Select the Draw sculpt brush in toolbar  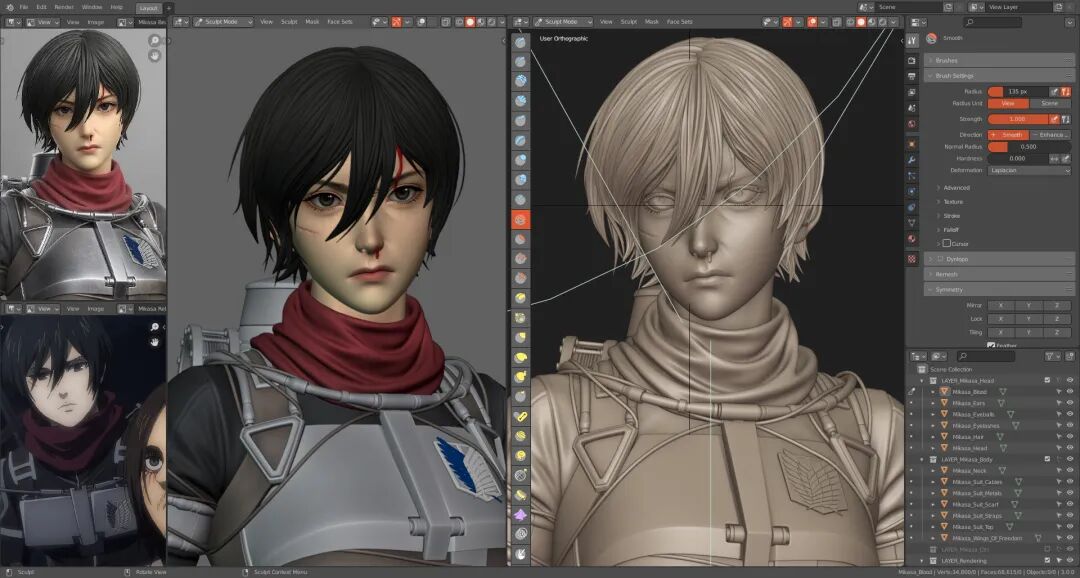[521, 42]
